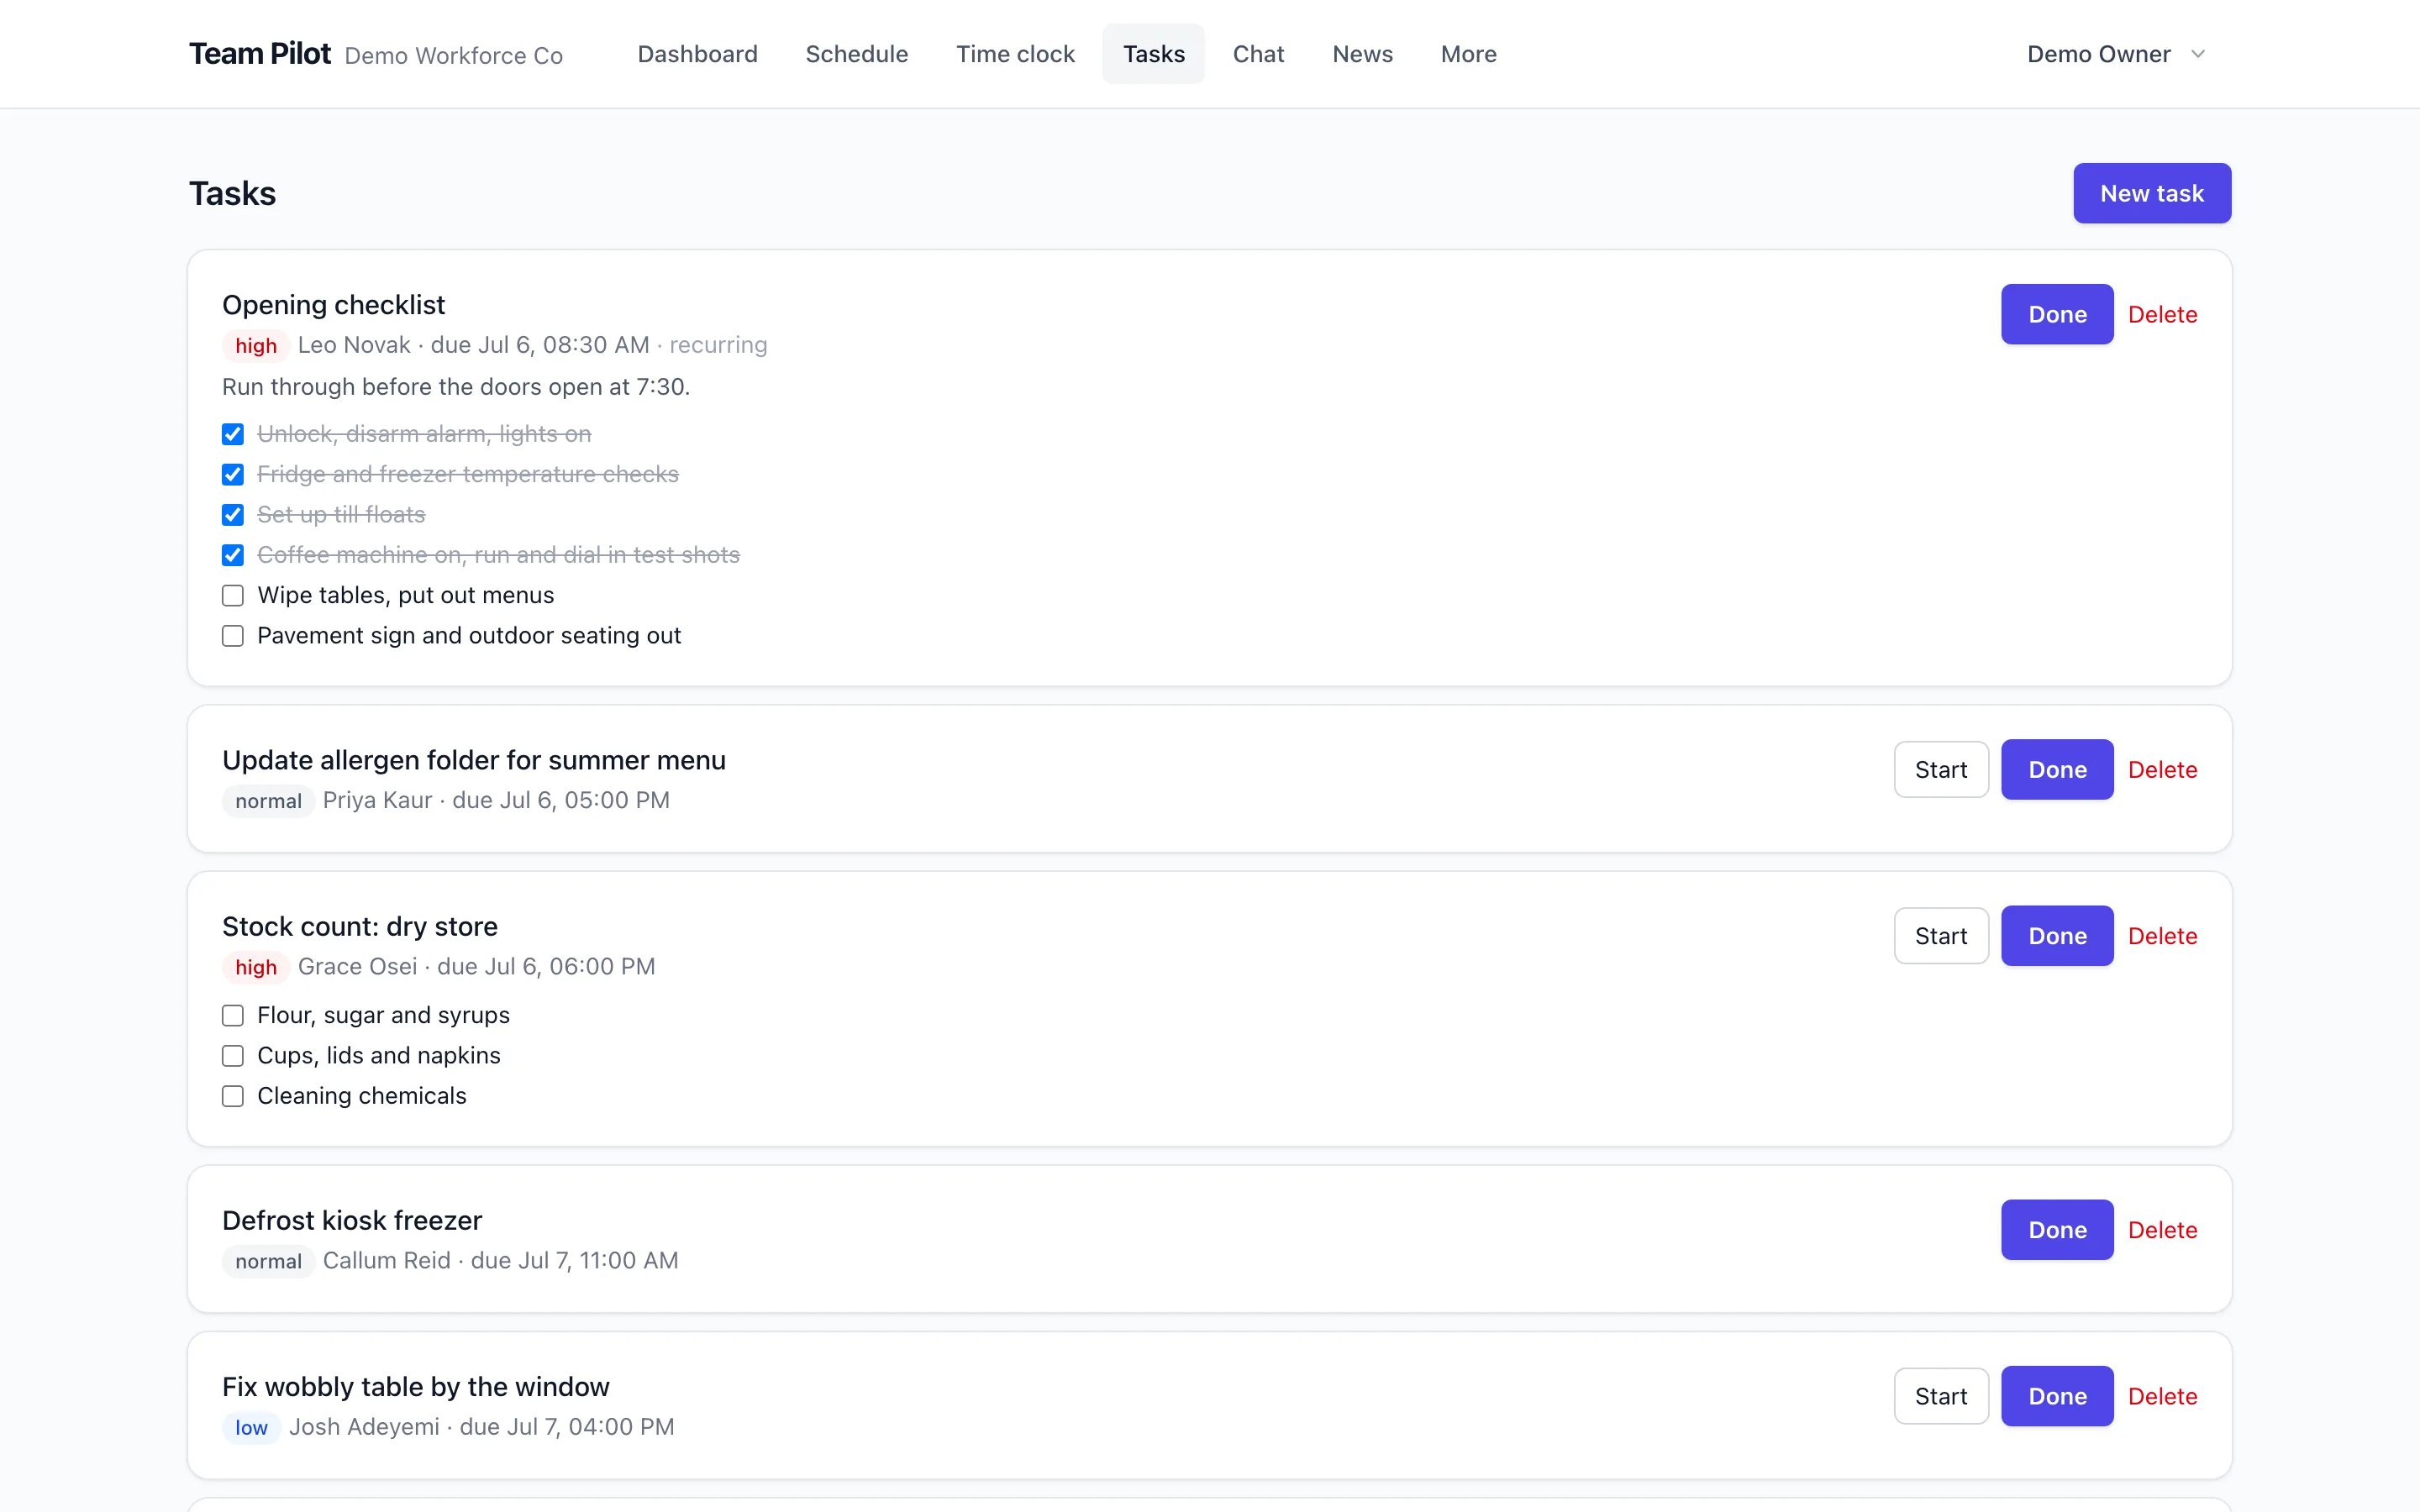The image size is (2420, 1512).
Task: Click the low badge beside Josh Adeyemi
Action: 251,1427
